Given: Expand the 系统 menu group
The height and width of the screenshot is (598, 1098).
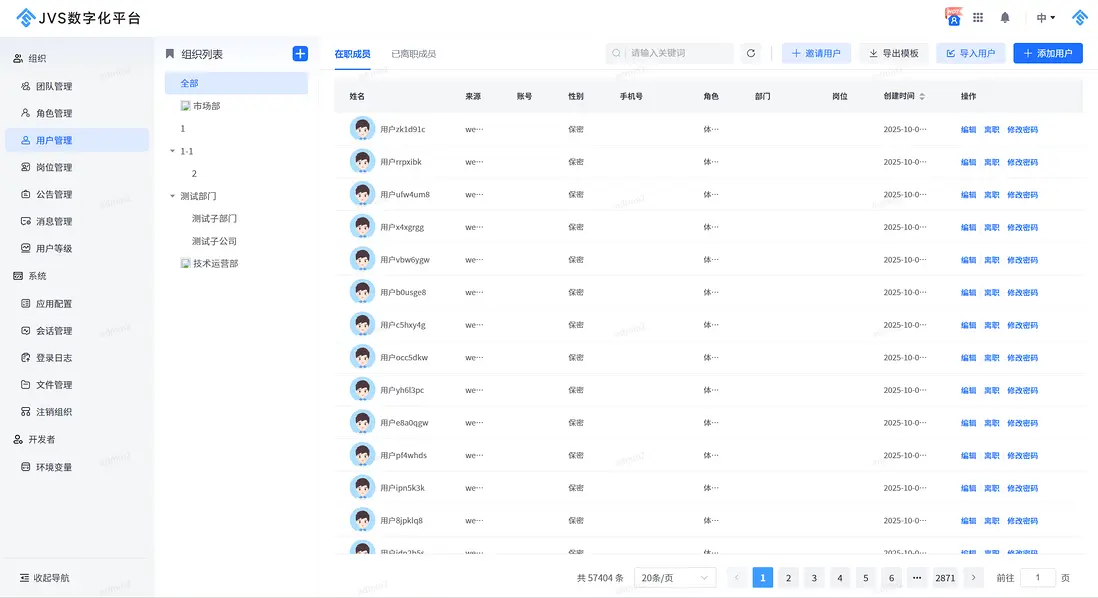Looking at the screenshot, I should pos(30,276).
